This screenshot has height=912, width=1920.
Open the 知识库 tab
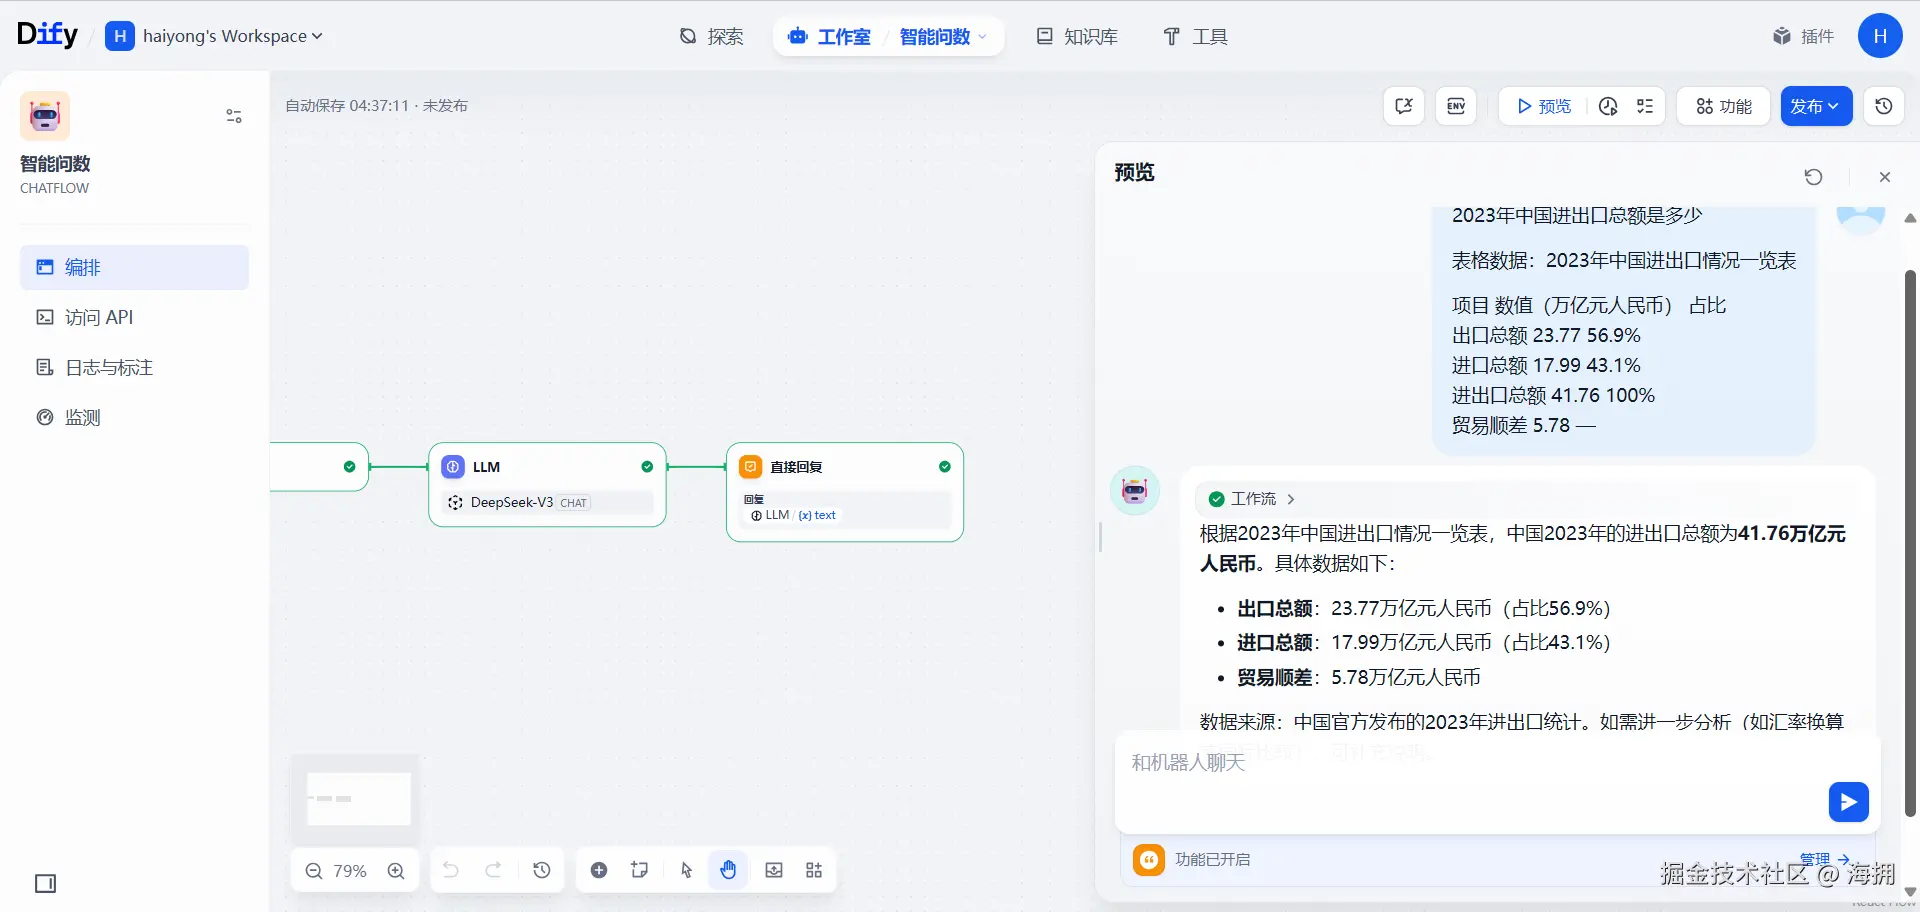point(1077,37)
